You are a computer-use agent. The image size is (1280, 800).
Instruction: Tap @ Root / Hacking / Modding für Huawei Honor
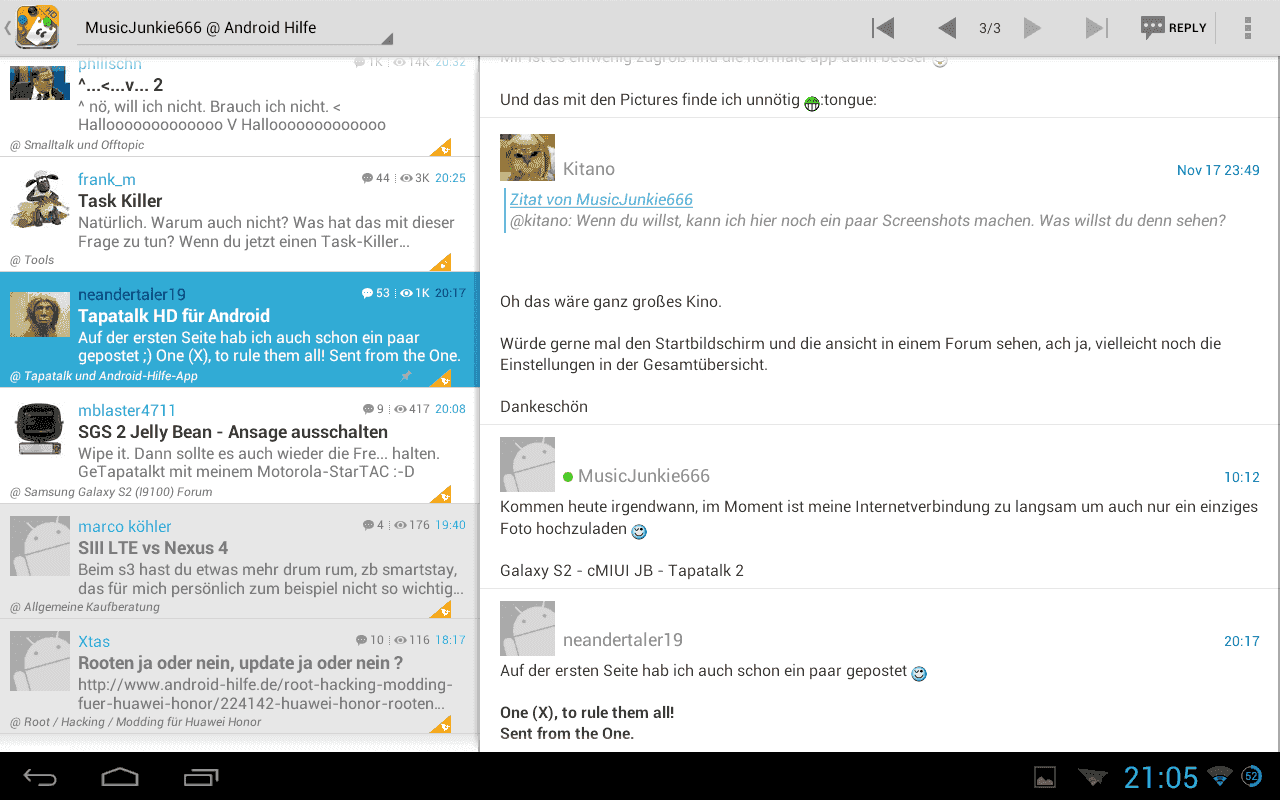click(x=135, y=722)
